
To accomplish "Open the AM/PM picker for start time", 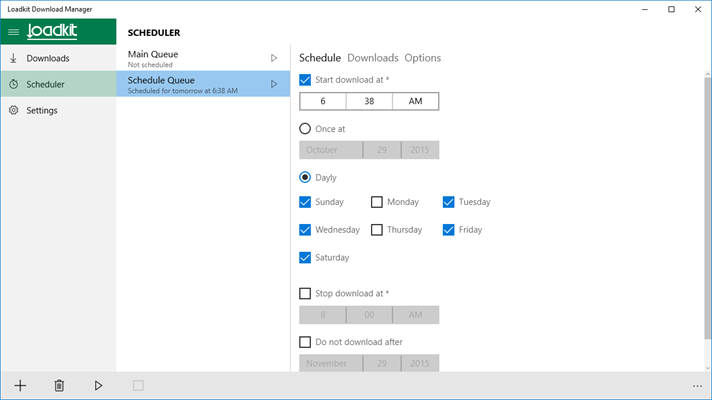I will [415, 101].
